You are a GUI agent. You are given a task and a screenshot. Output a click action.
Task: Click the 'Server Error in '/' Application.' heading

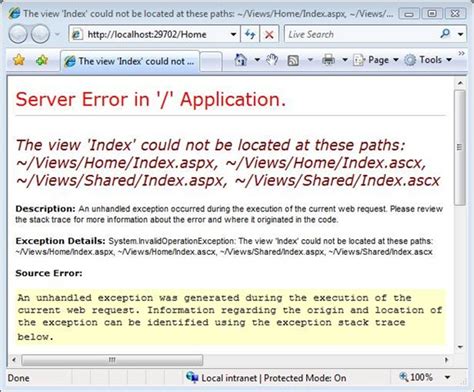(x=151, y=99)
